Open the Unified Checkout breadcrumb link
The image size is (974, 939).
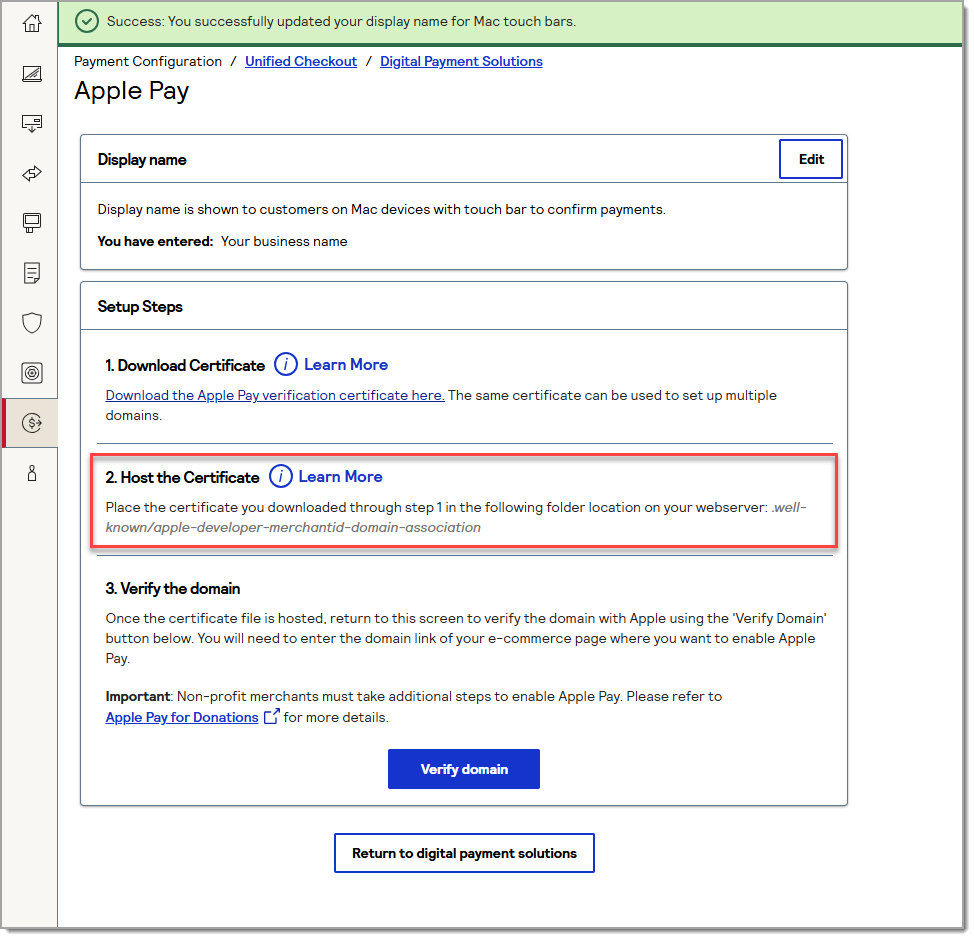[301, 62]
